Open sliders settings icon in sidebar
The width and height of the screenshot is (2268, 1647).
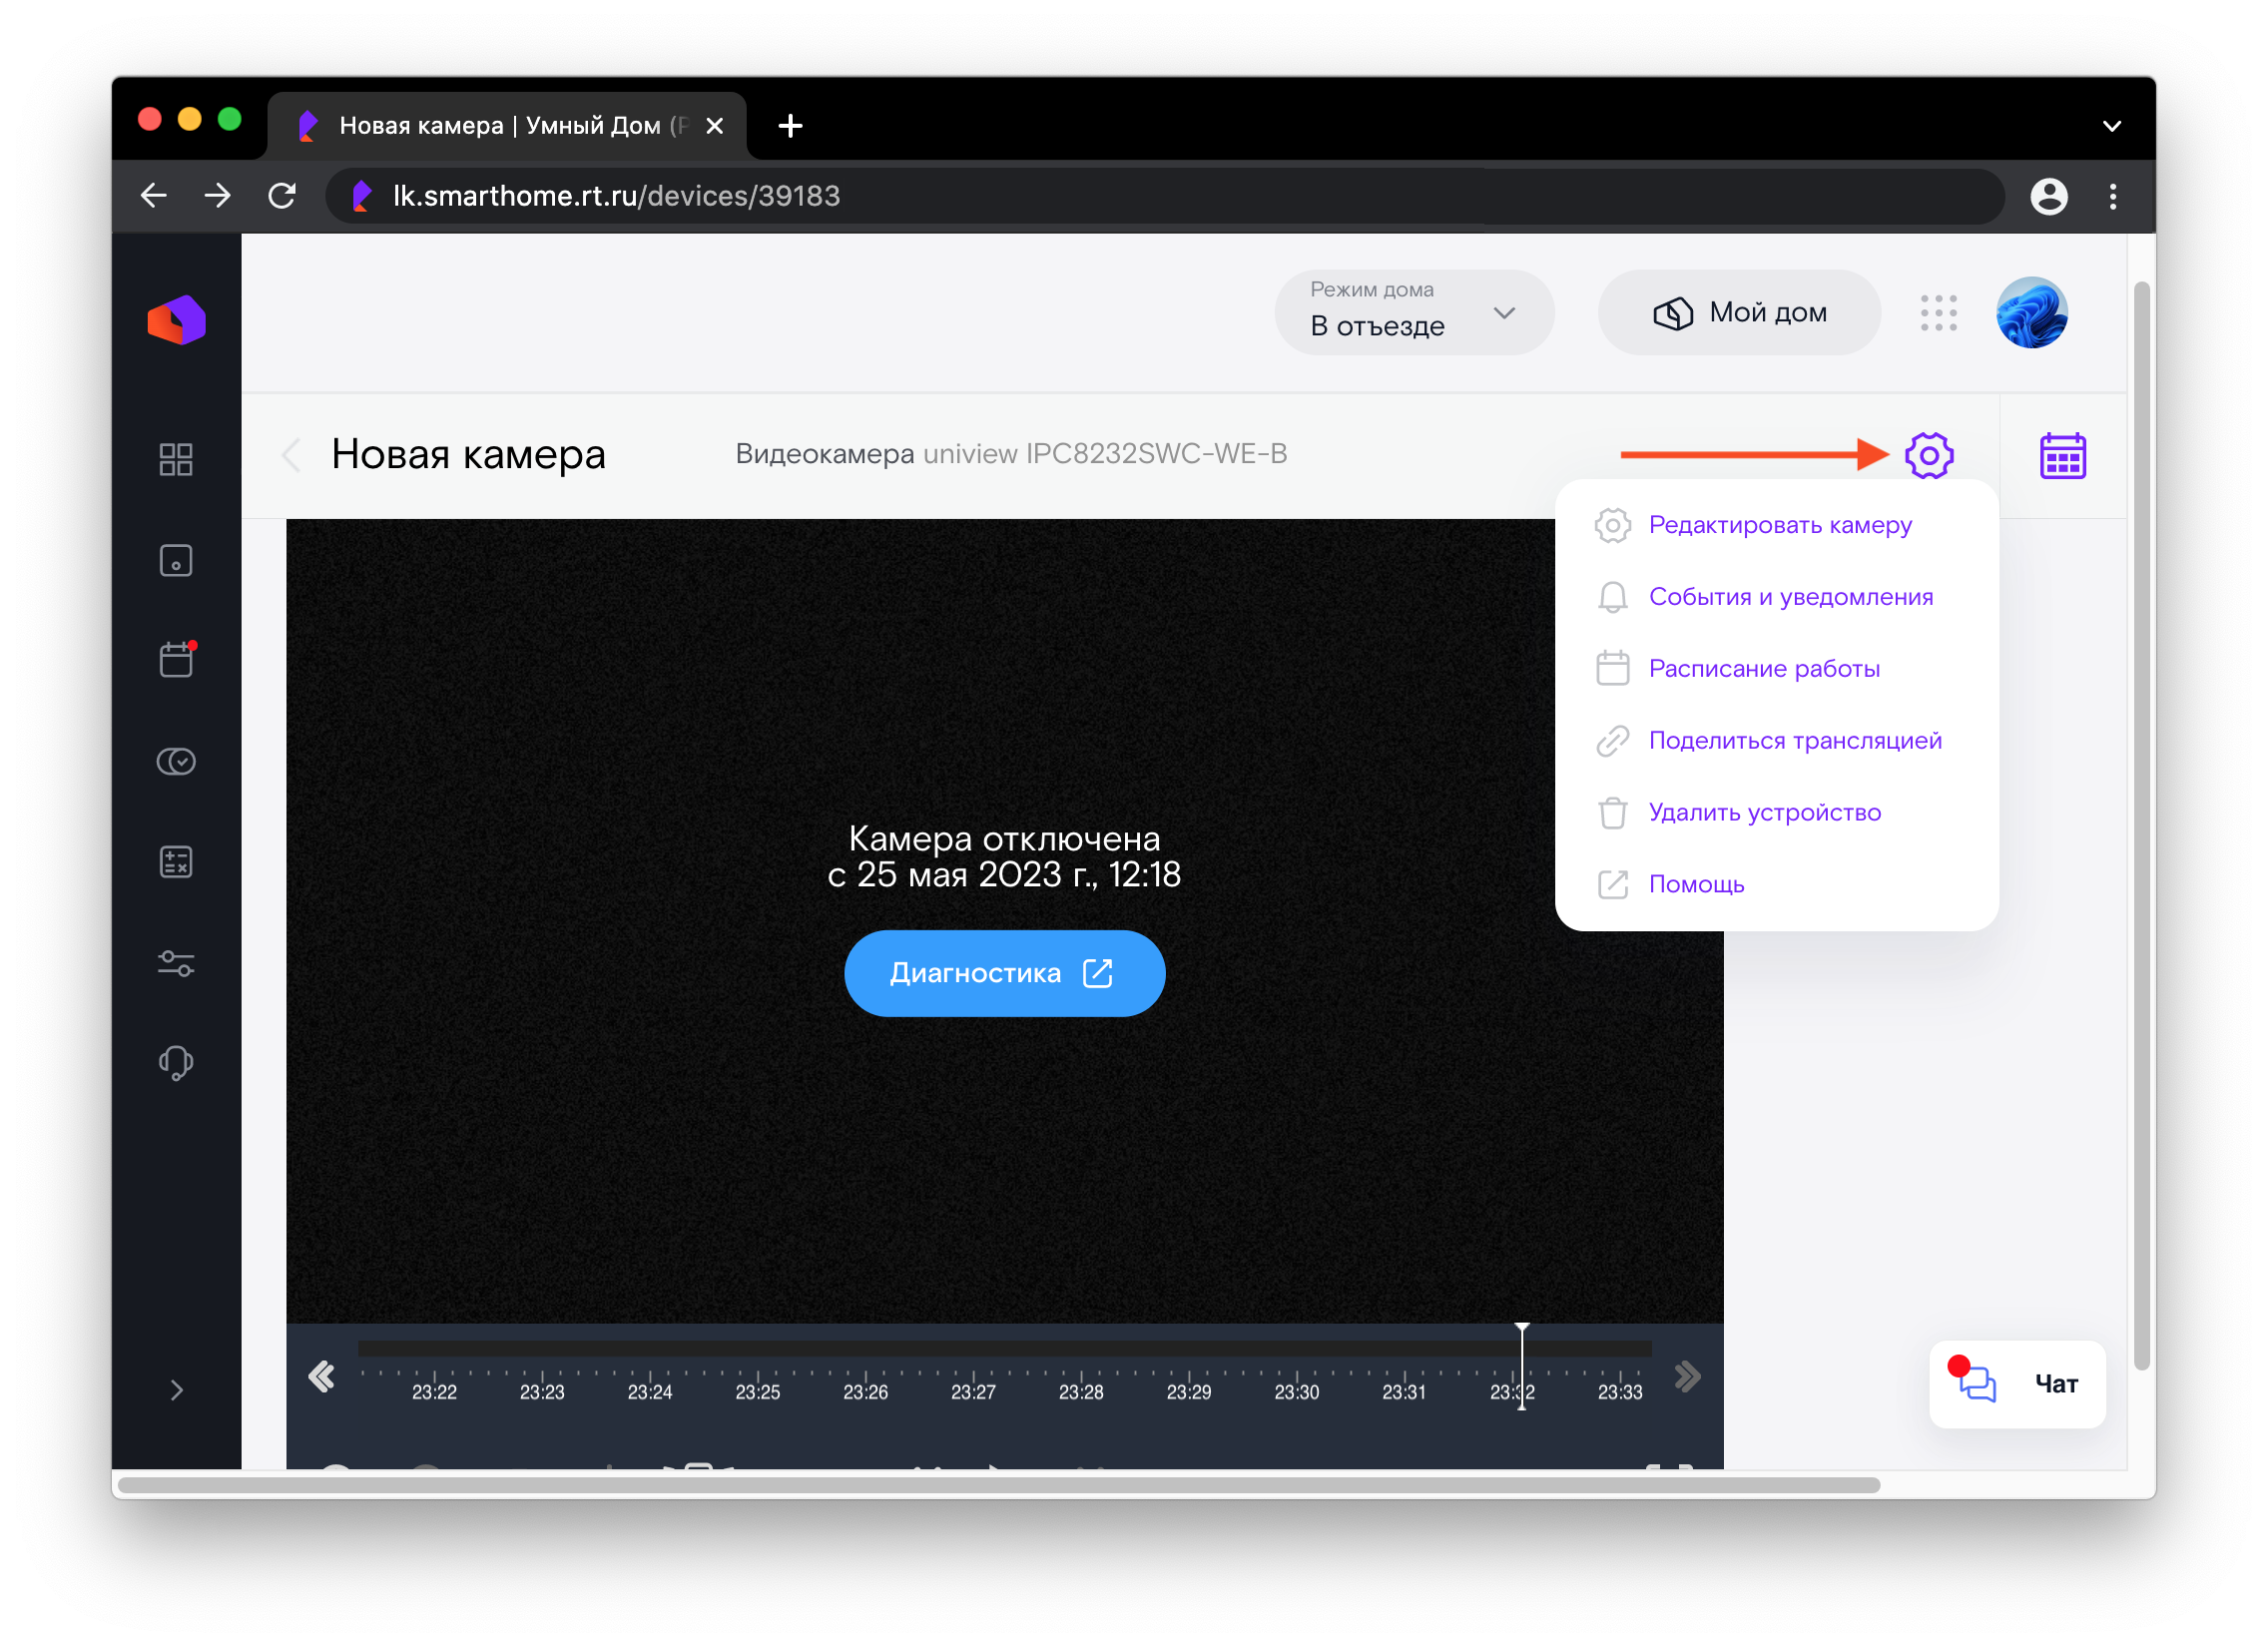pyautogui.click(x=176, y=963)
